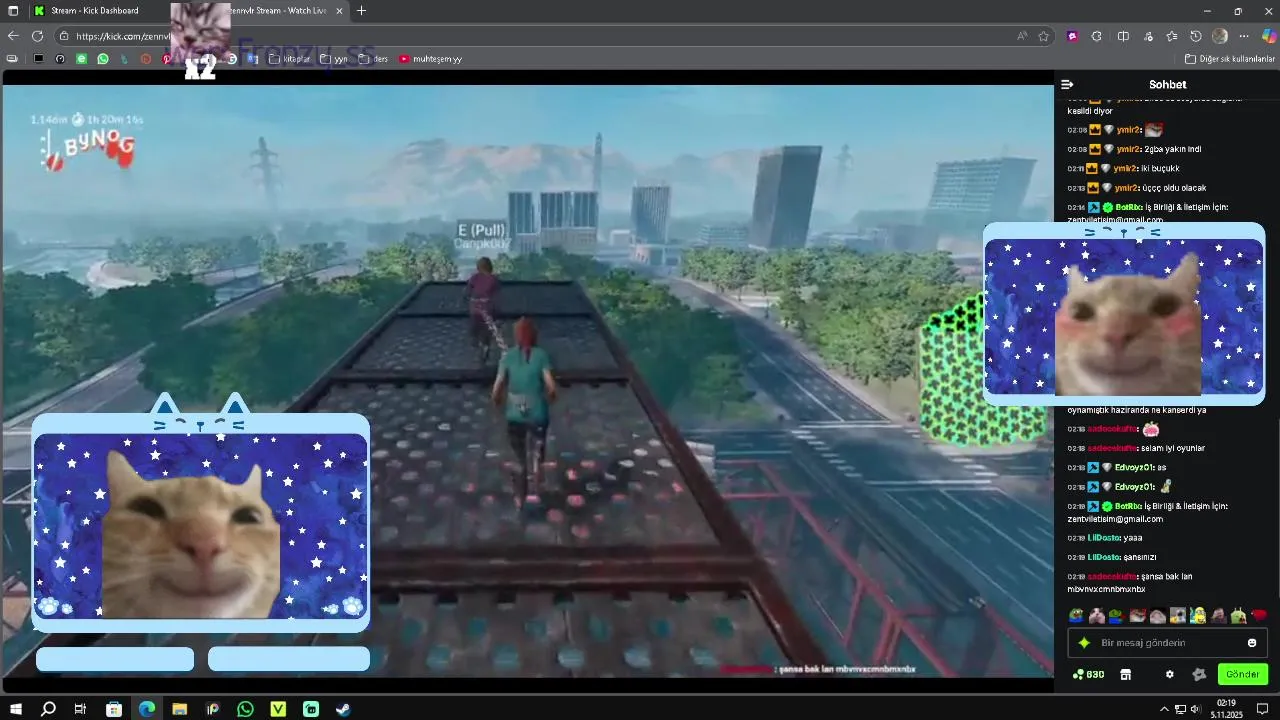
Task: Click the 630 channel points balance
Action: tap(1088, 675)
